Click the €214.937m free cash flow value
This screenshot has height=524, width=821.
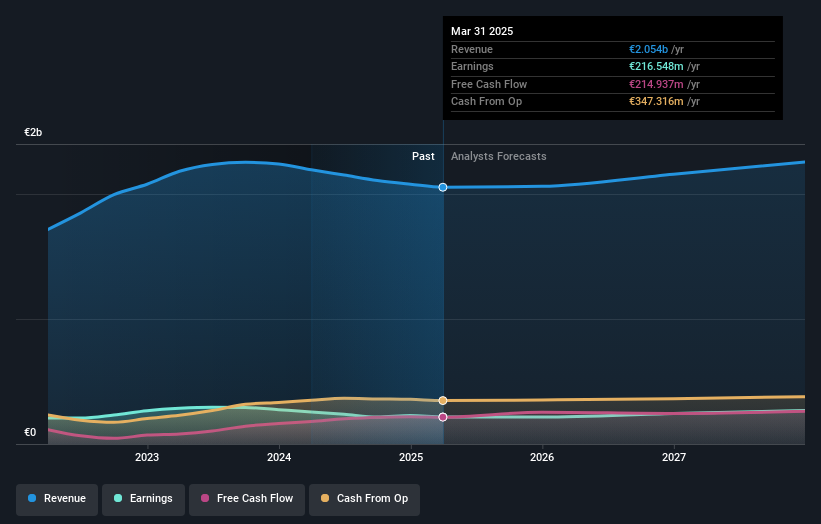[x=656, y=84]
